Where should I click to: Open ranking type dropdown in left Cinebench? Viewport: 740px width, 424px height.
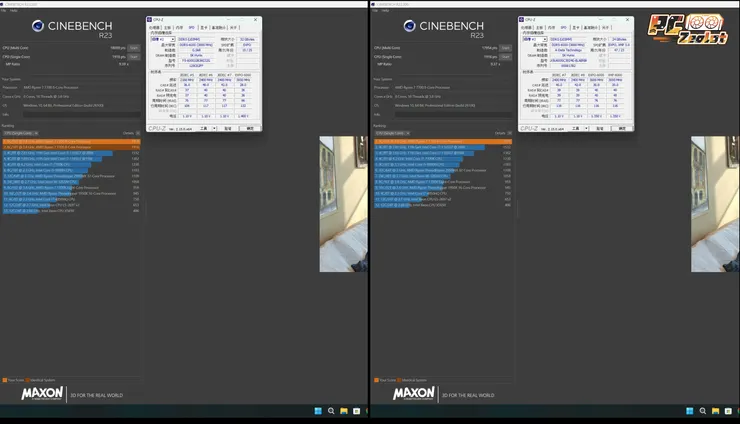pos(20,133)
